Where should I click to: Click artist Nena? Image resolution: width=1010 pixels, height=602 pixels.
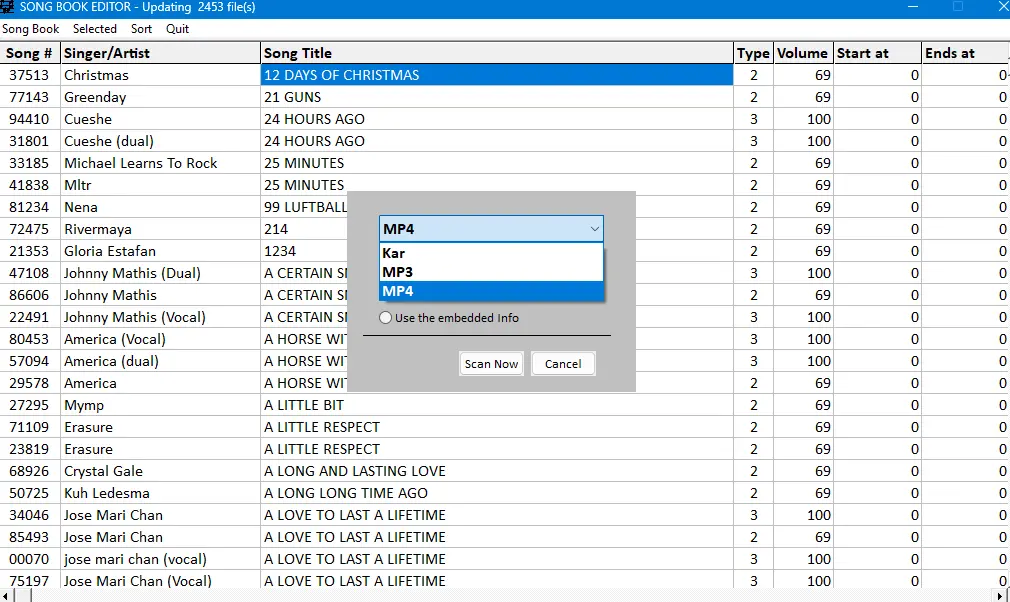[x=160, y=207]
